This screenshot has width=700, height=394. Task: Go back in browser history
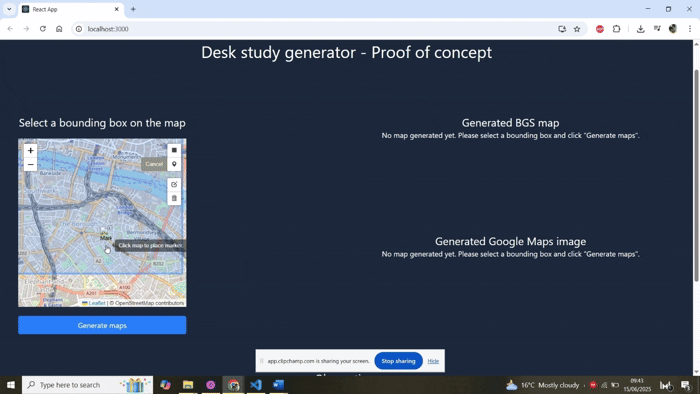pyautogui.click(x=10, y=29)
